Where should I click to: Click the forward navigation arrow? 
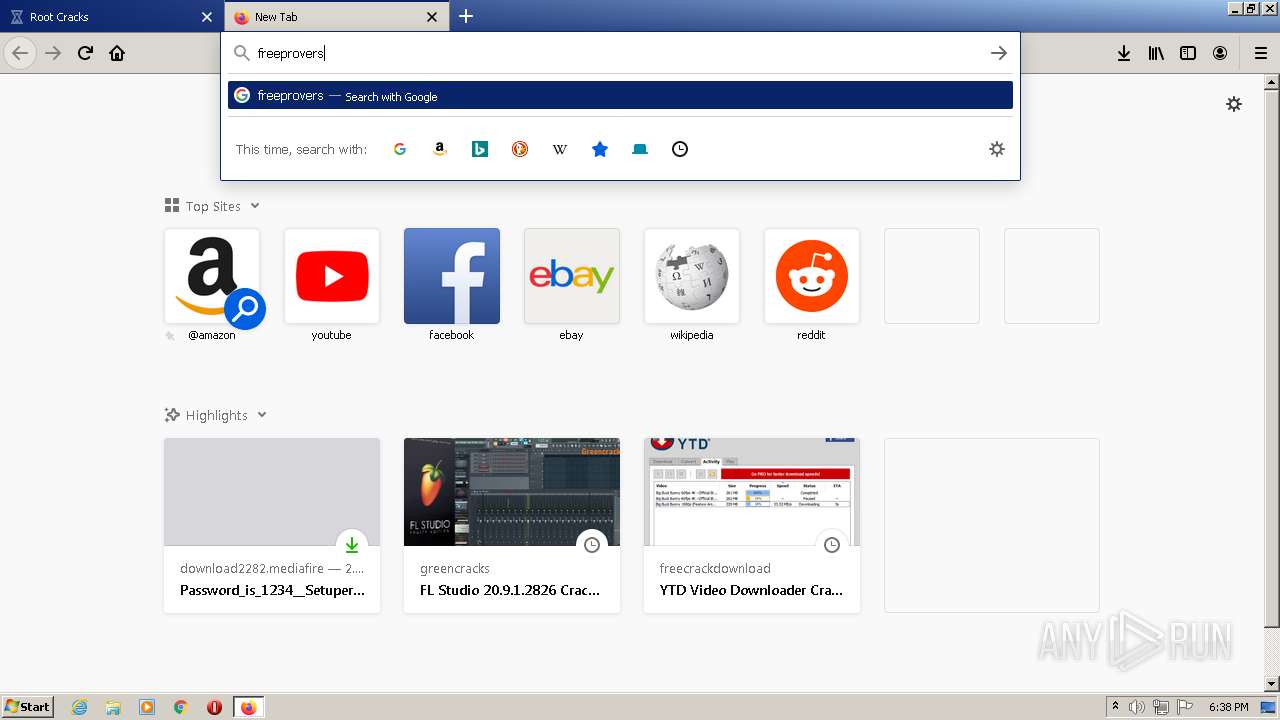point(53,53)
